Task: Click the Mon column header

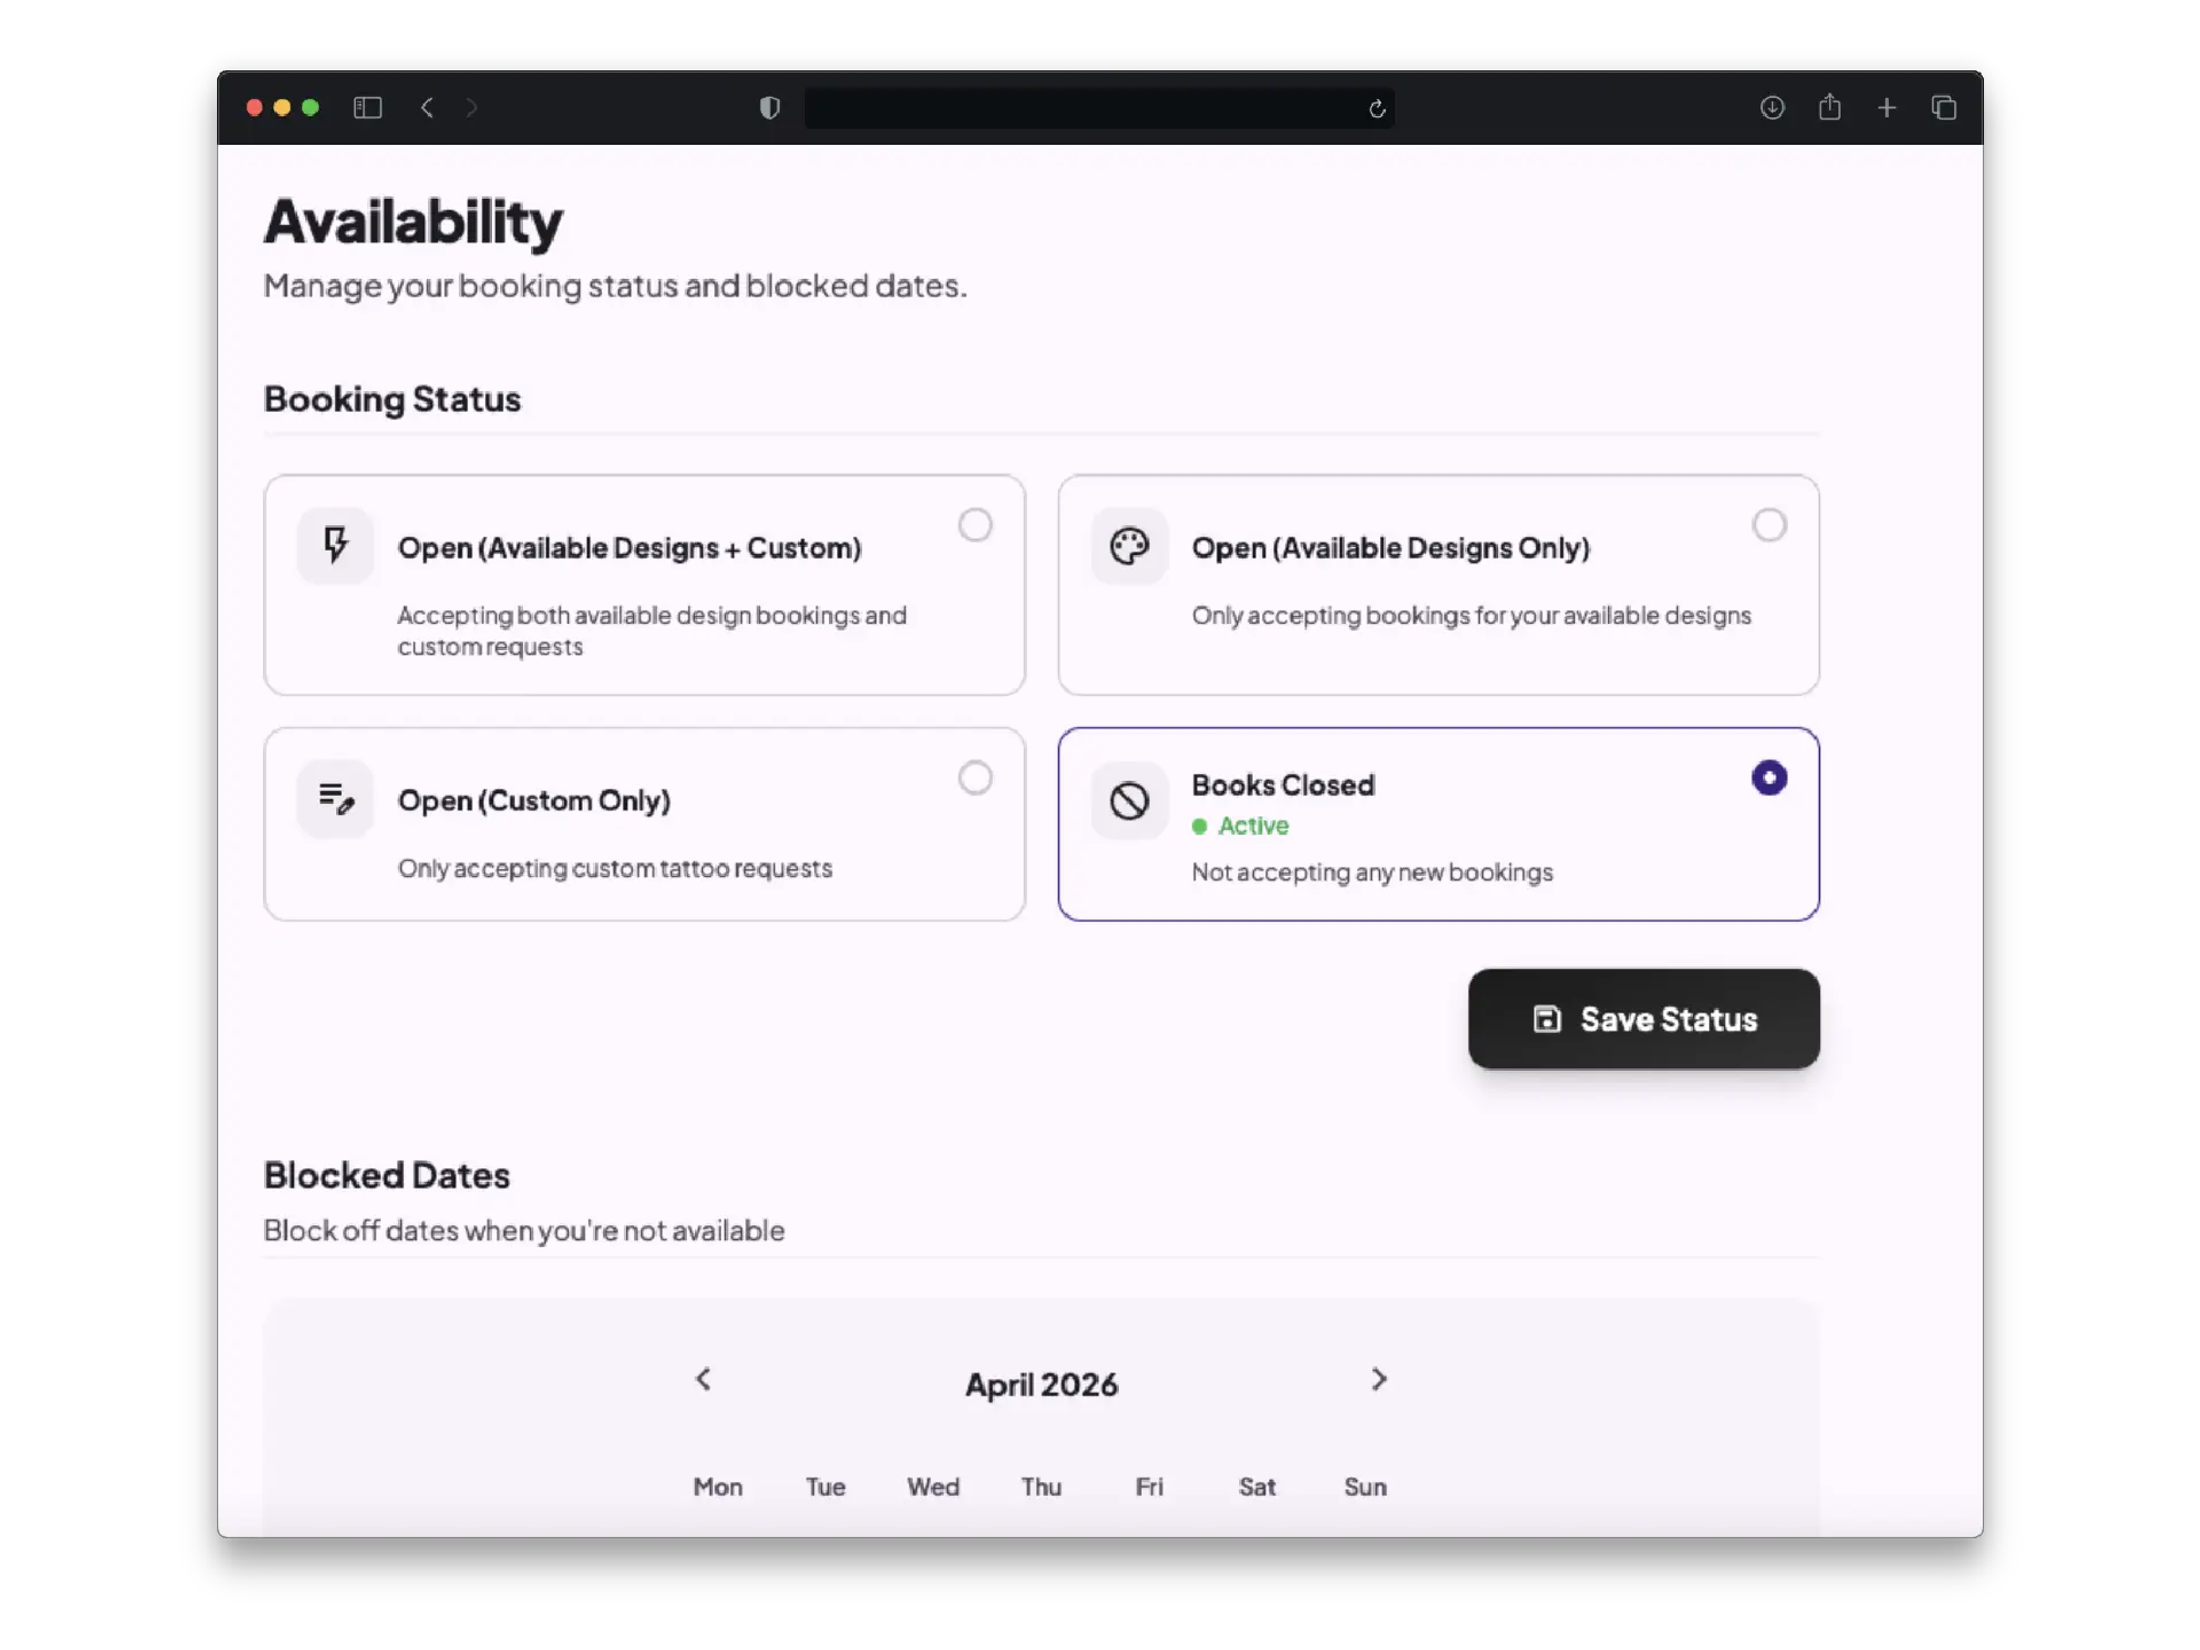Action: tap(717, 1486)
